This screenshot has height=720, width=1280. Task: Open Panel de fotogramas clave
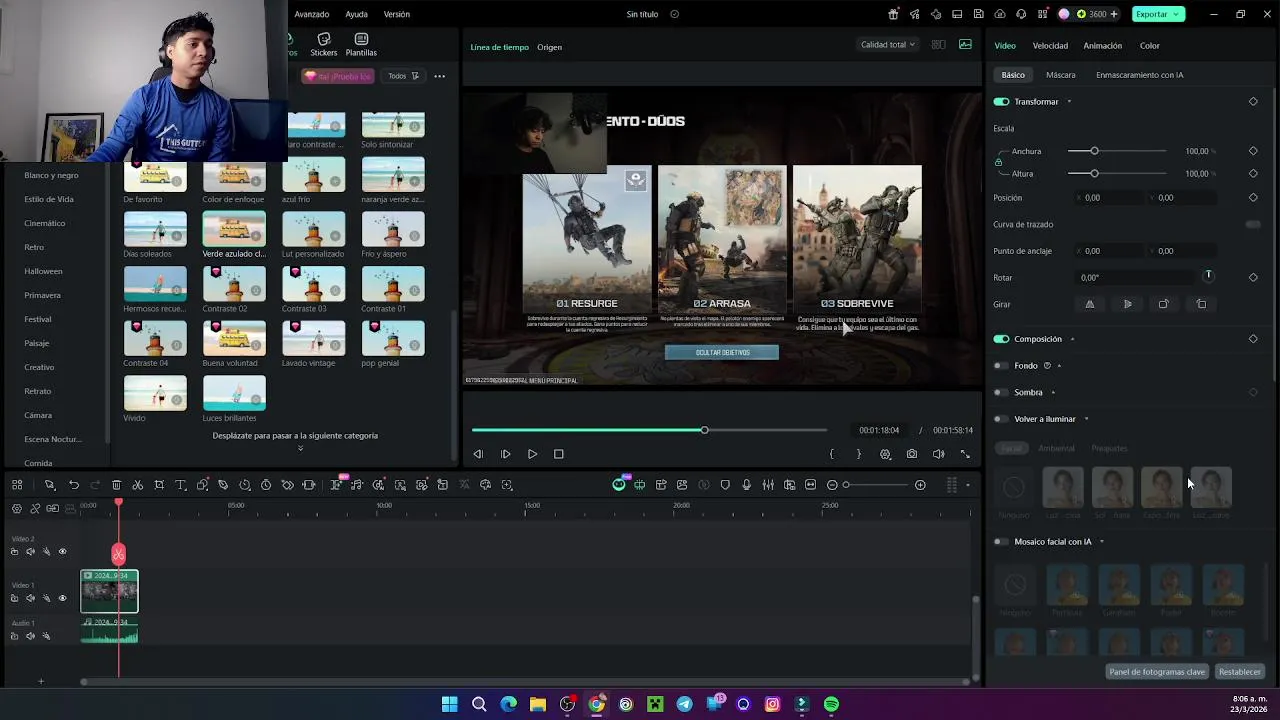1157,672
